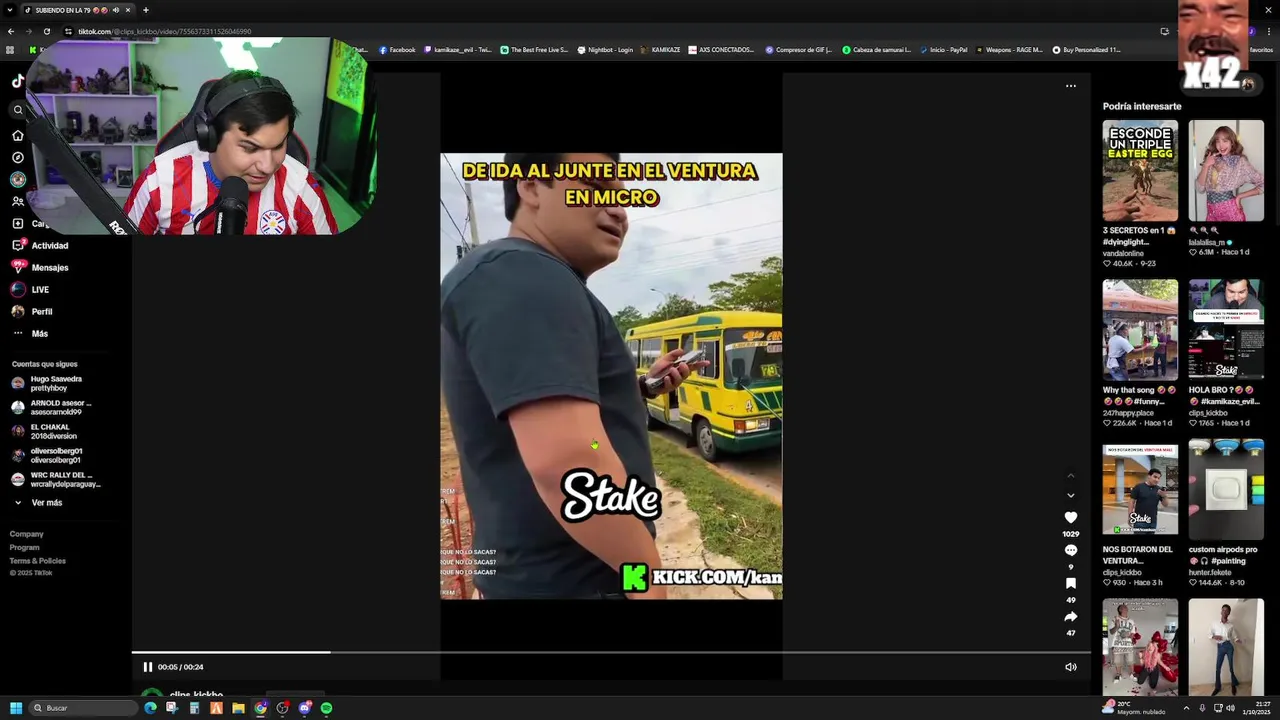Mute the tab via its speaker icon
The height and width of the screenshot is (720, 1280).
(115, 10)
